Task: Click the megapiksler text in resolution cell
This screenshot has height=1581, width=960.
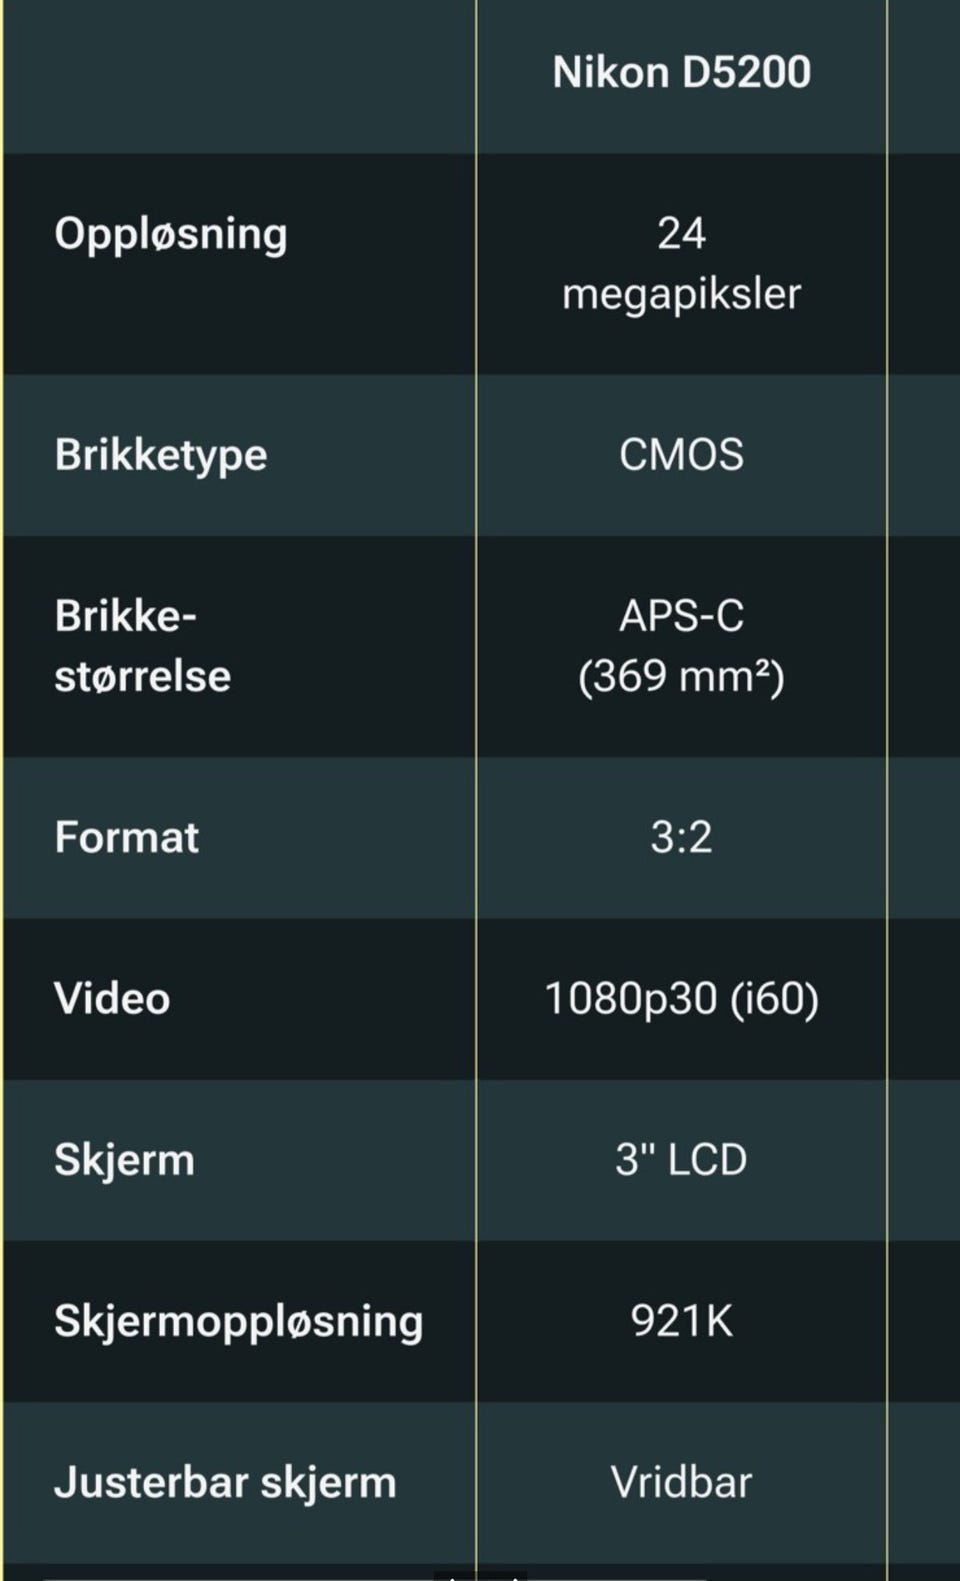Action: (681, 296)
